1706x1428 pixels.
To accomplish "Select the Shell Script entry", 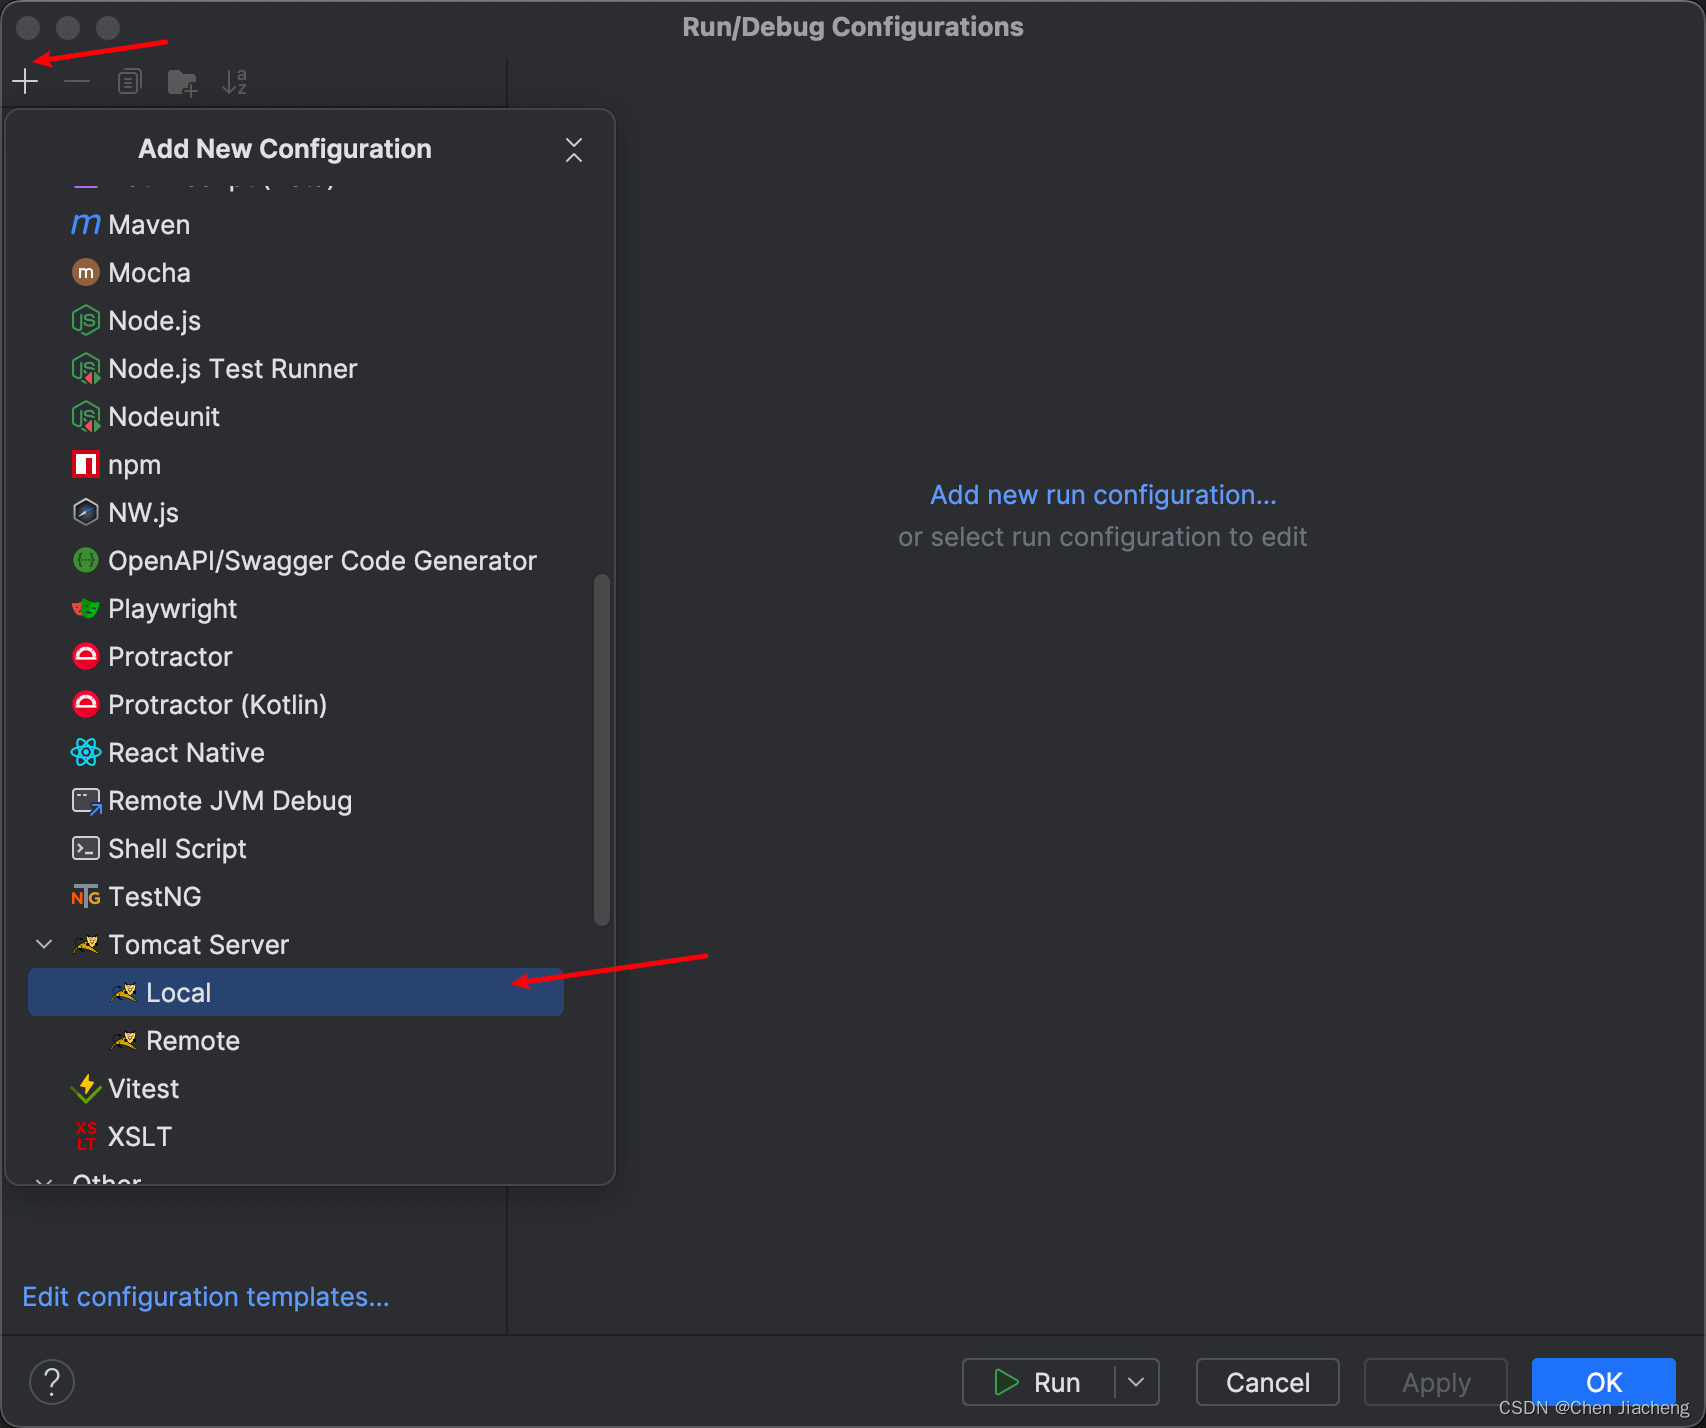I will click(x=295, y=849).
